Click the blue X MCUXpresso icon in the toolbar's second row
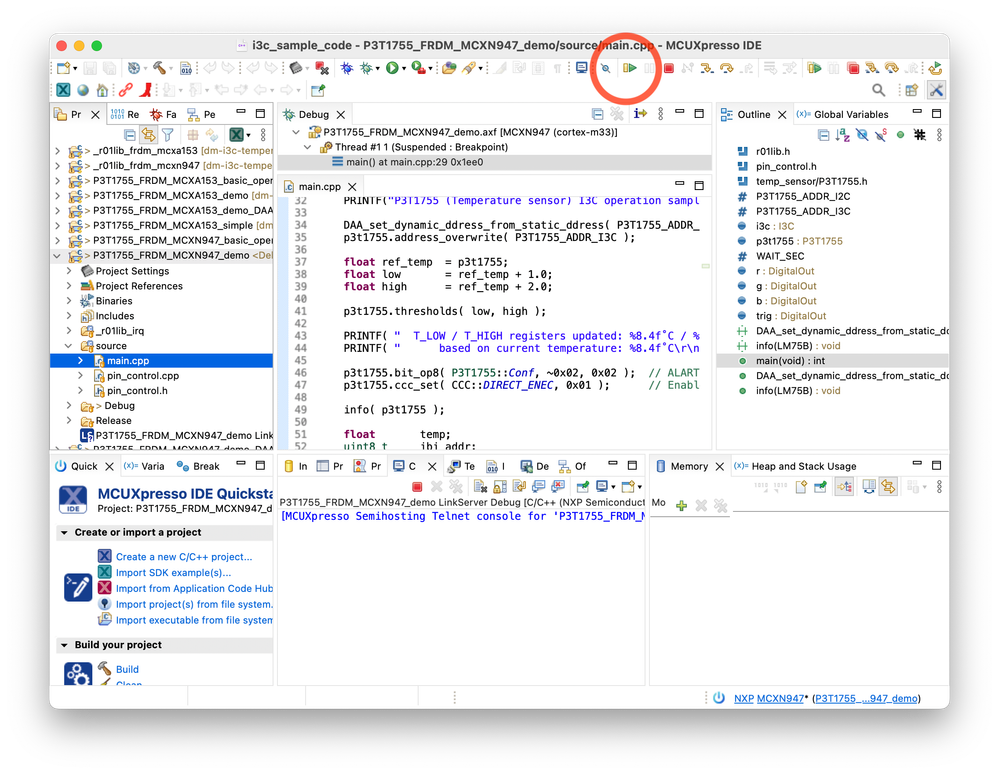The width and height of the screenshot is (999, 774). click(63, 90)
